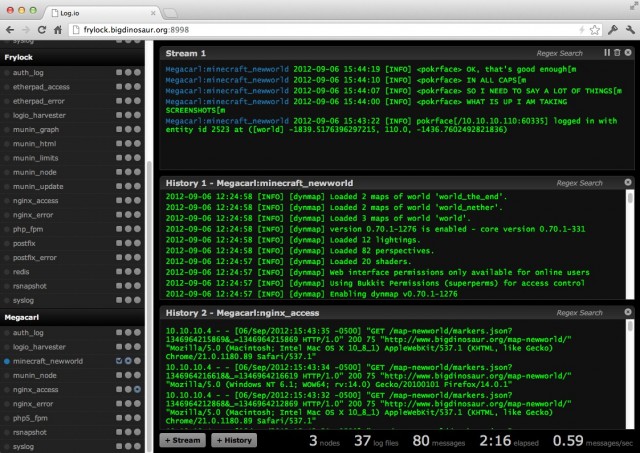Select History 1 radio for Megacarl nginx_access
Screen dimensions: 640x453
[x=128, y=389]
